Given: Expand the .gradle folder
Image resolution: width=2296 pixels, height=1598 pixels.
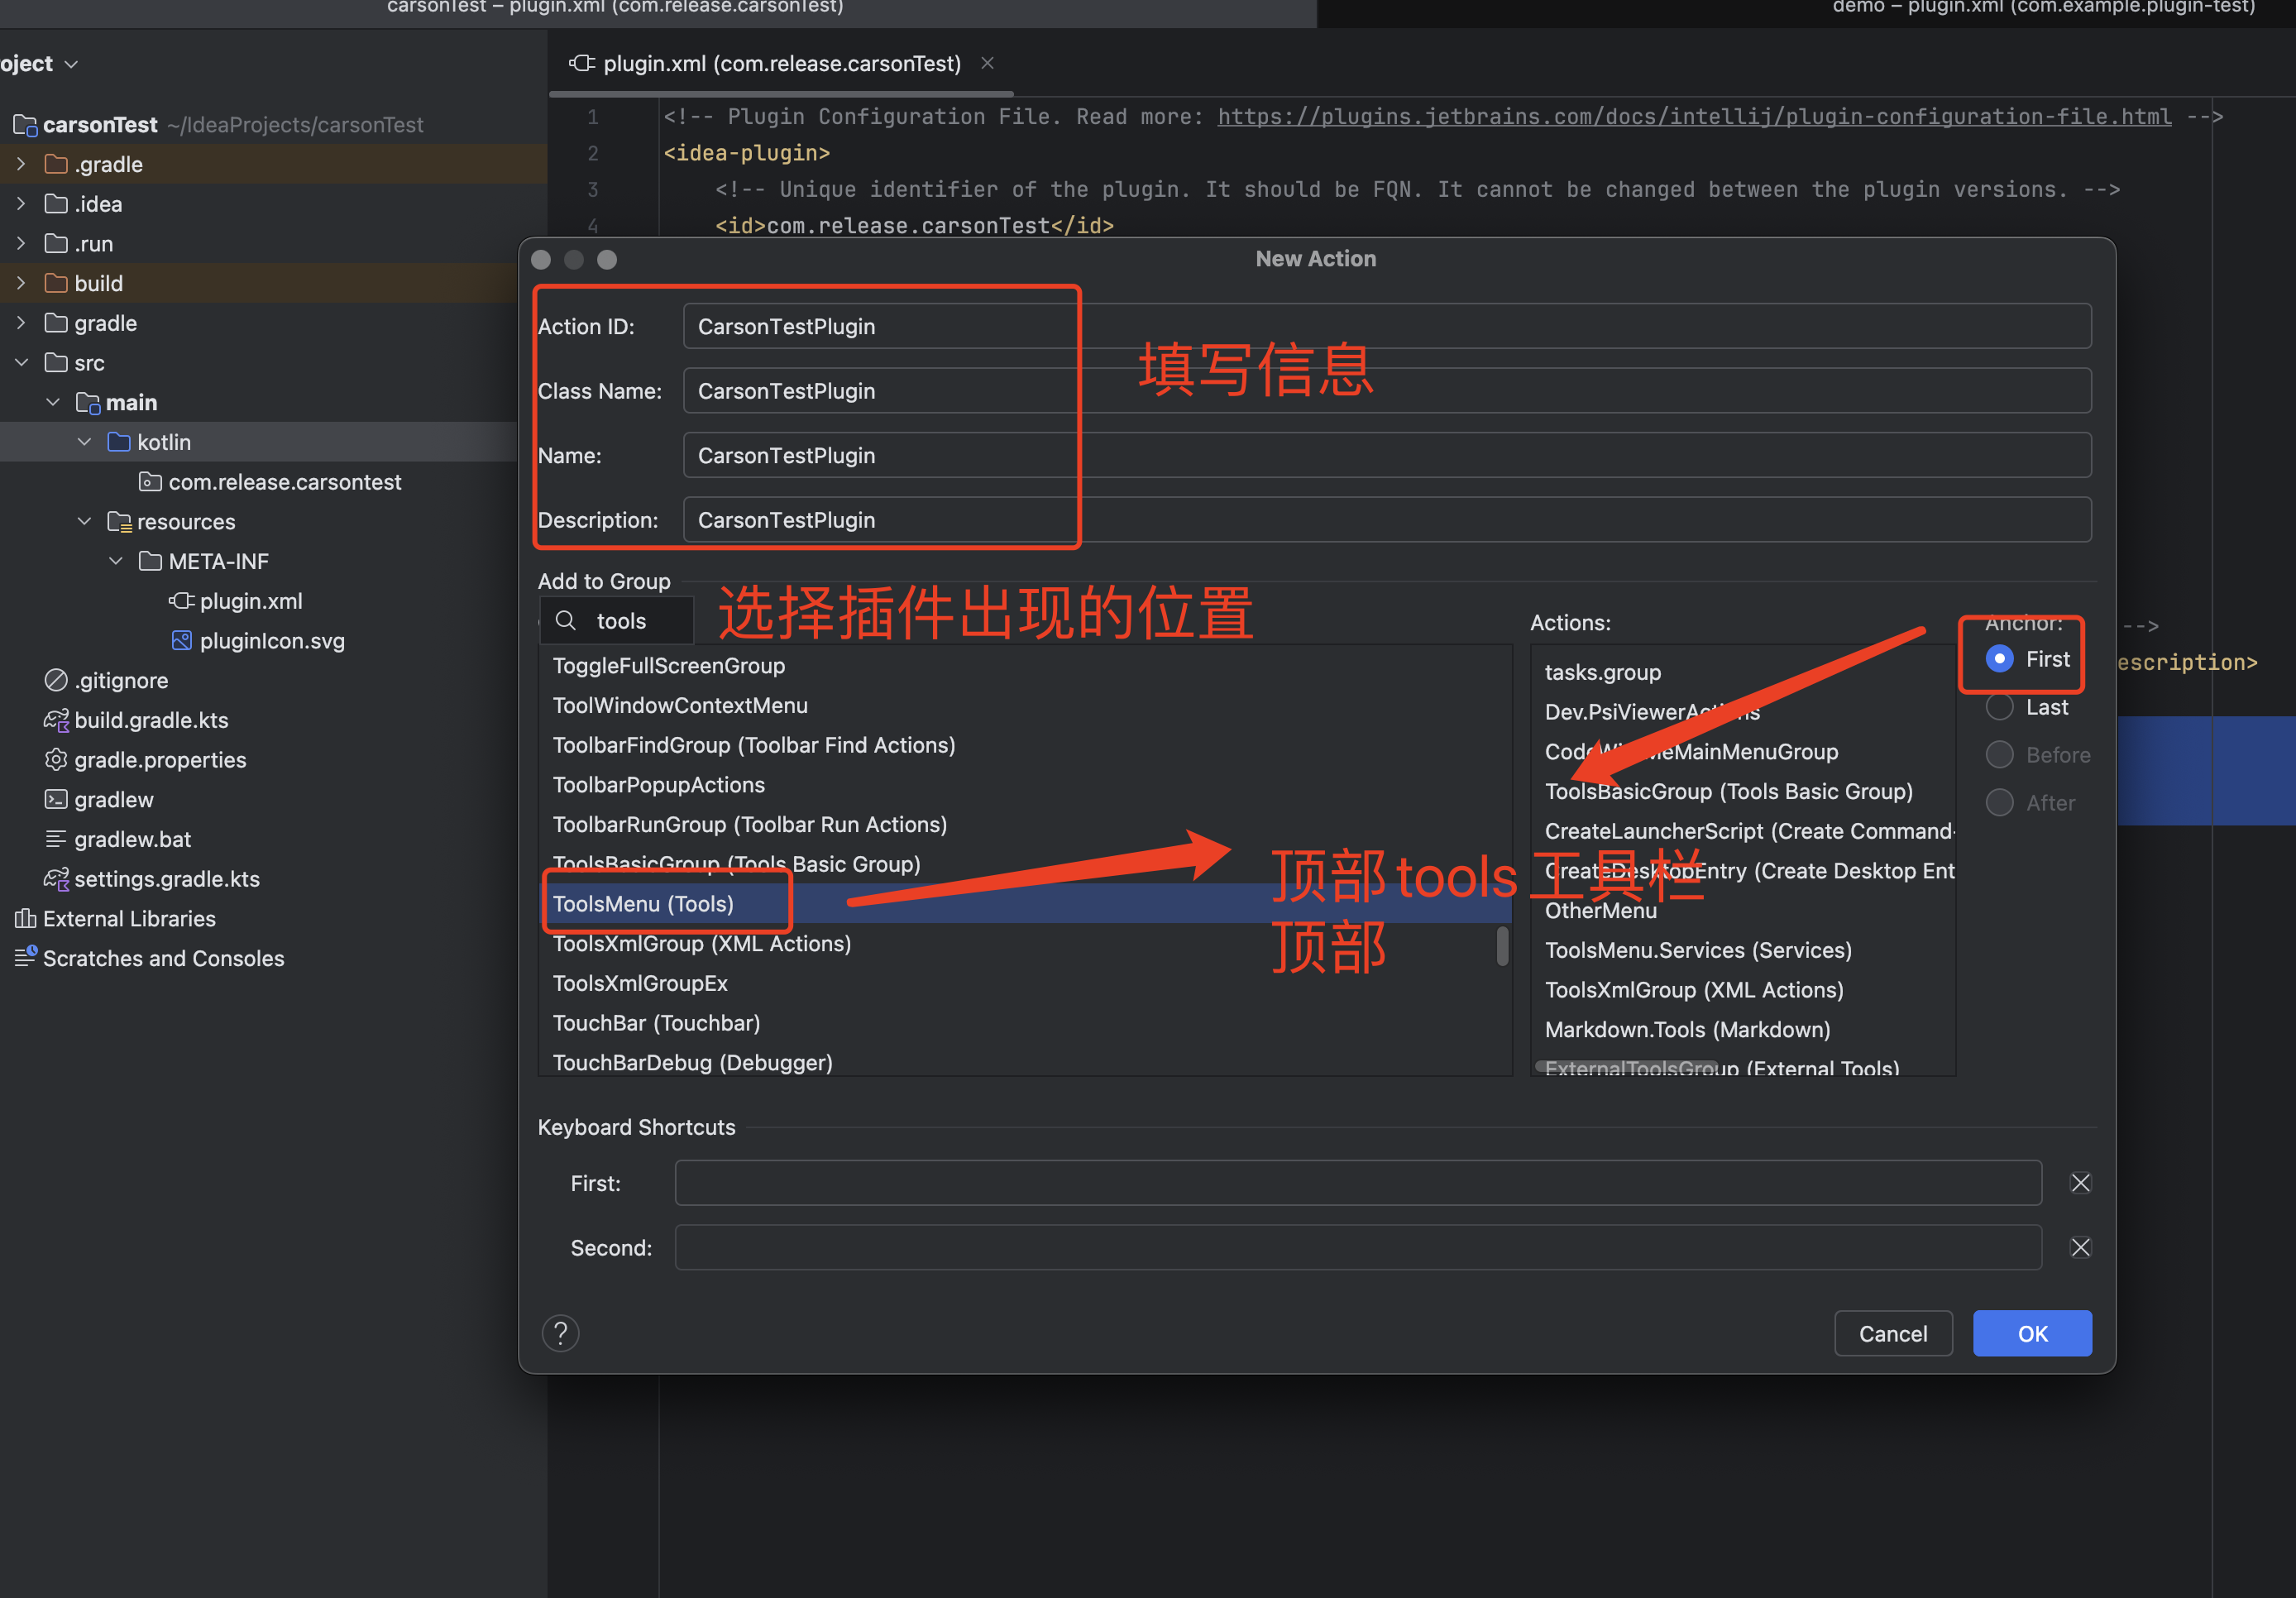Looking at the screenshot, I should coord(21,164).
